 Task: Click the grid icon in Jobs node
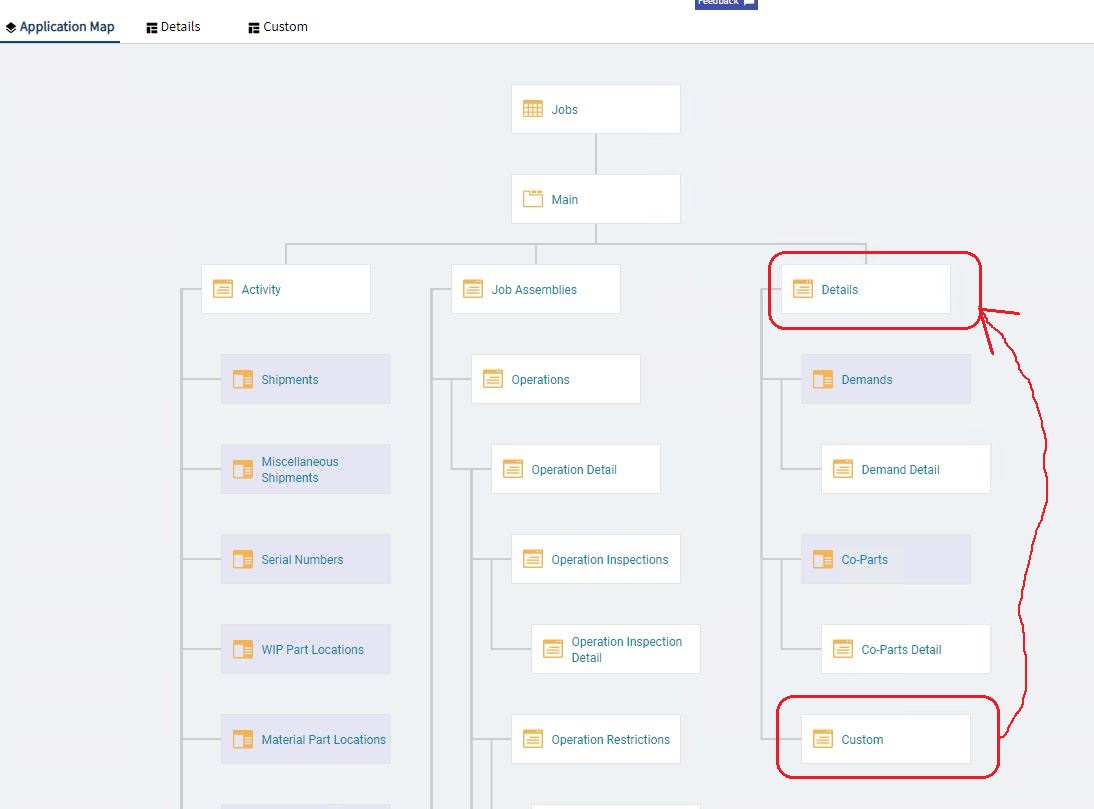[x=532, y=109]
